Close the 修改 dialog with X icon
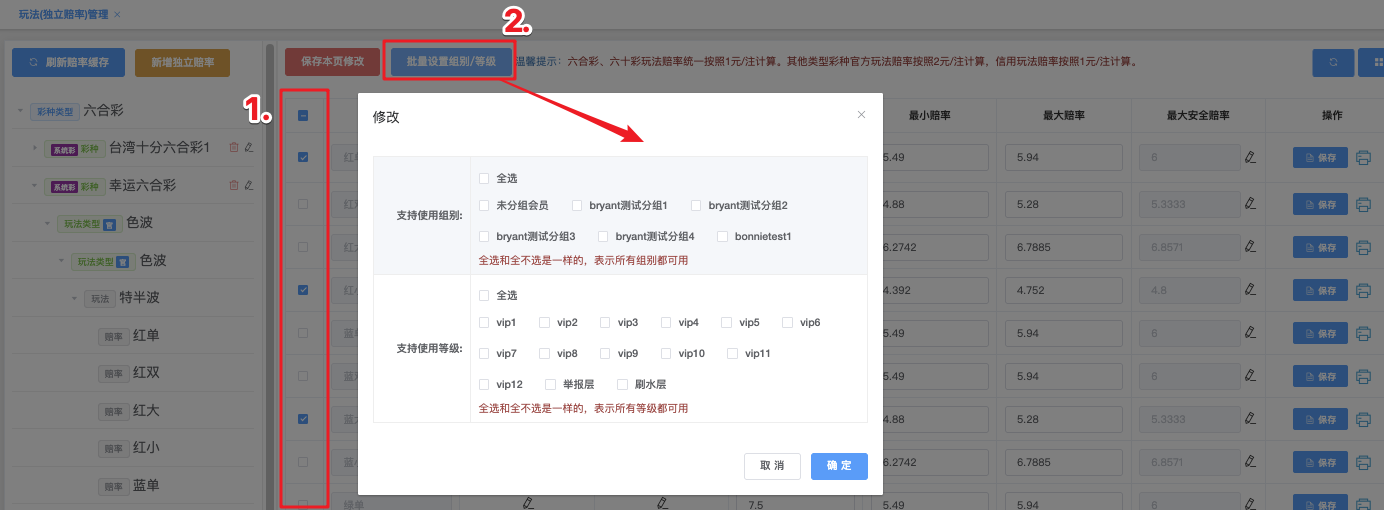This screenshot has height=510, width=1384. coord(861,115)
